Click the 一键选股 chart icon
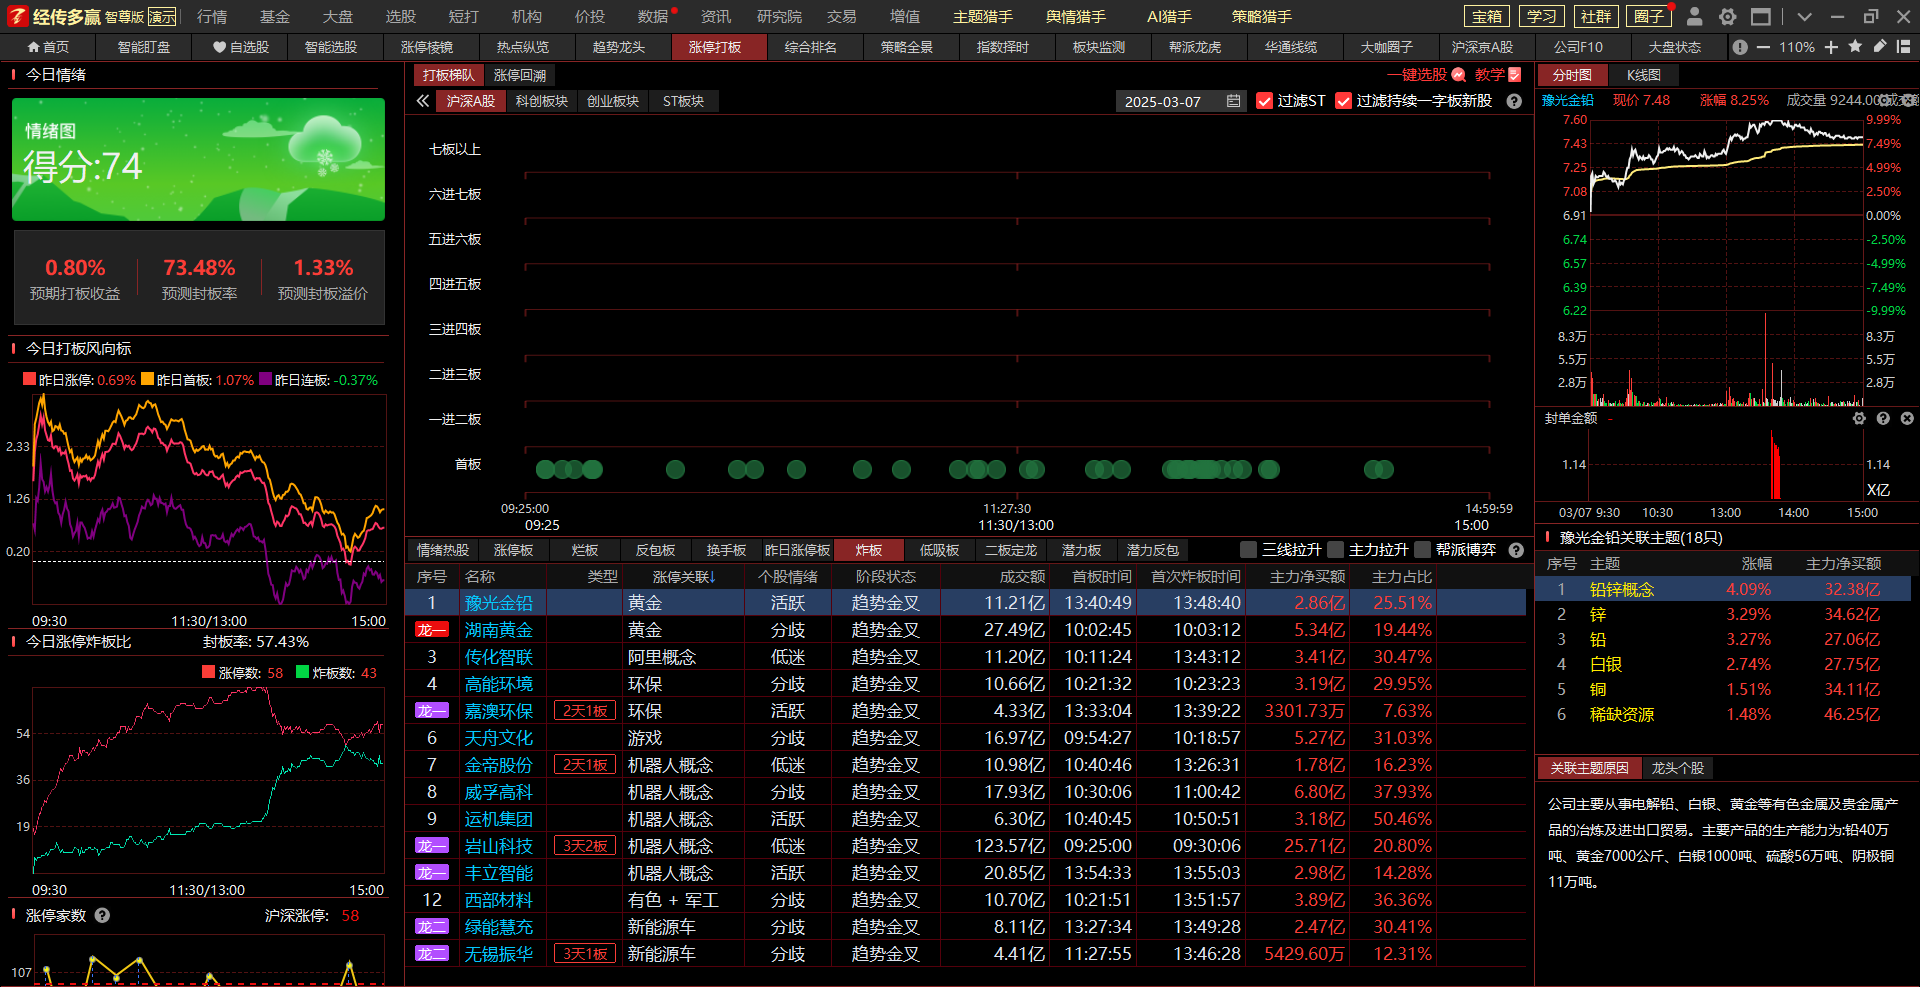Viewport: 1920px width, 987px height. (1458, 75)
